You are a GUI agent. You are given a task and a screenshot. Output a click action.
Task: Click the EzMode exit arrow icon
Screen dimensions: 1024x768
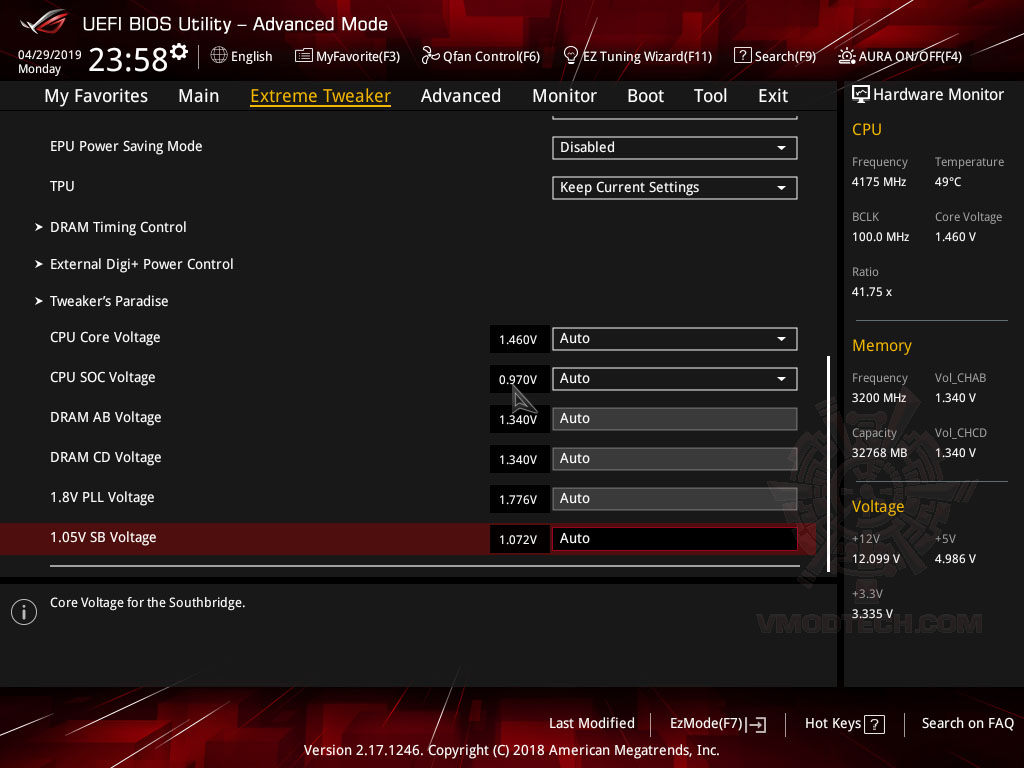coord(757,724)
